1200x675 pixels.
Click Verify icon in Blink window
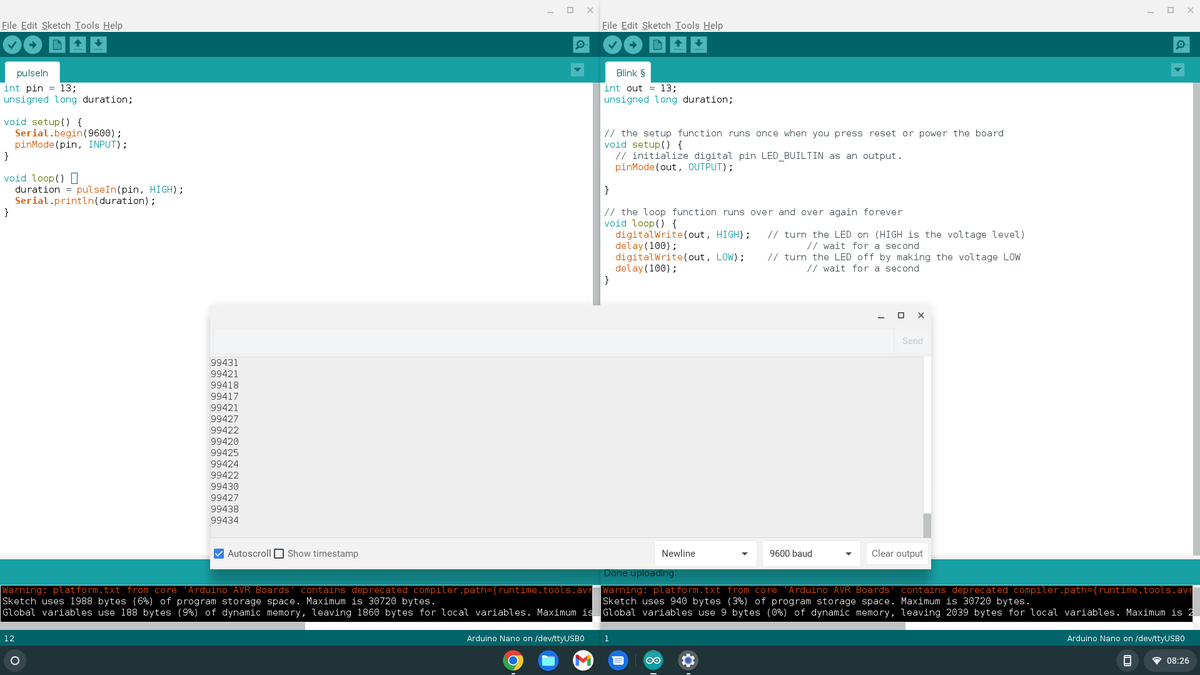pyautogui.click(x=612, y=45)
